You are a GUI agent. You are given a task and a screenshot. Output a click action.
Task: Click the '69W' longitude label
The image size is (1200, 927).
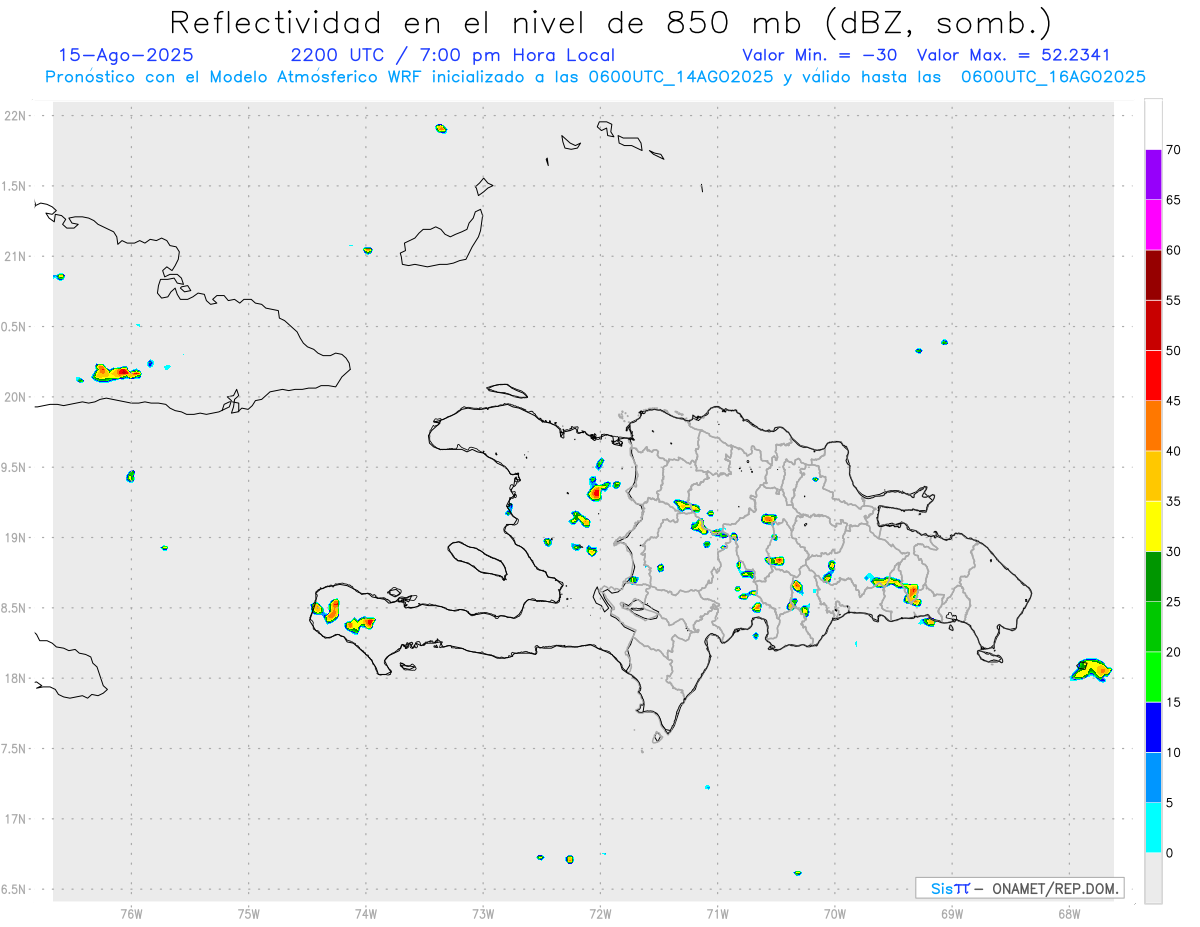click(952, 913)
